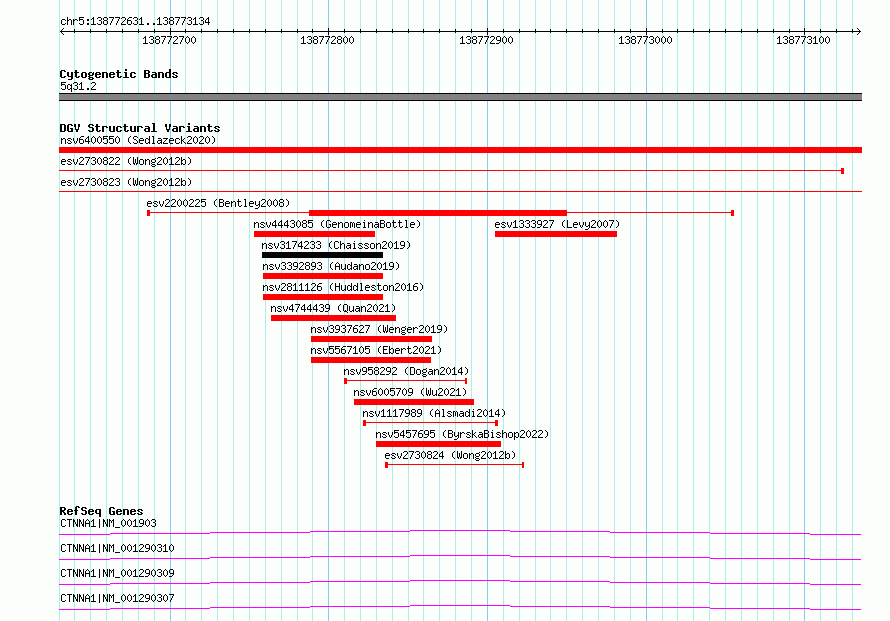
Task: Click the red nsv5457695 variant bar
Action: click(x=438, y=444)
